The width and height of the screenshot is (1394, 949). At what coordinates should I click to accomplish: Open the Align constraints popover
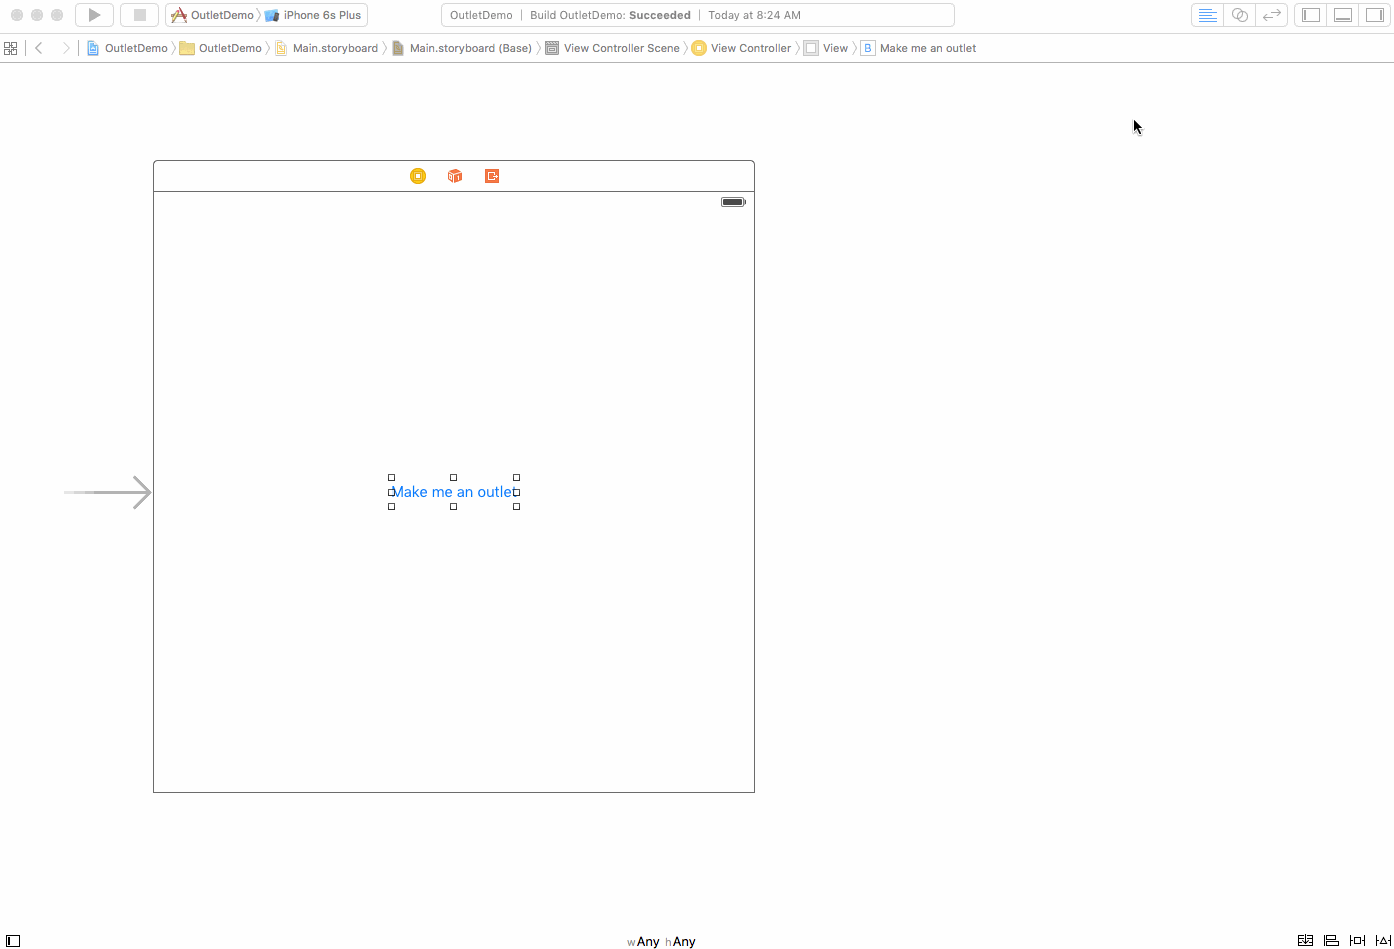pyautogui.click(x=1330, y=940)
